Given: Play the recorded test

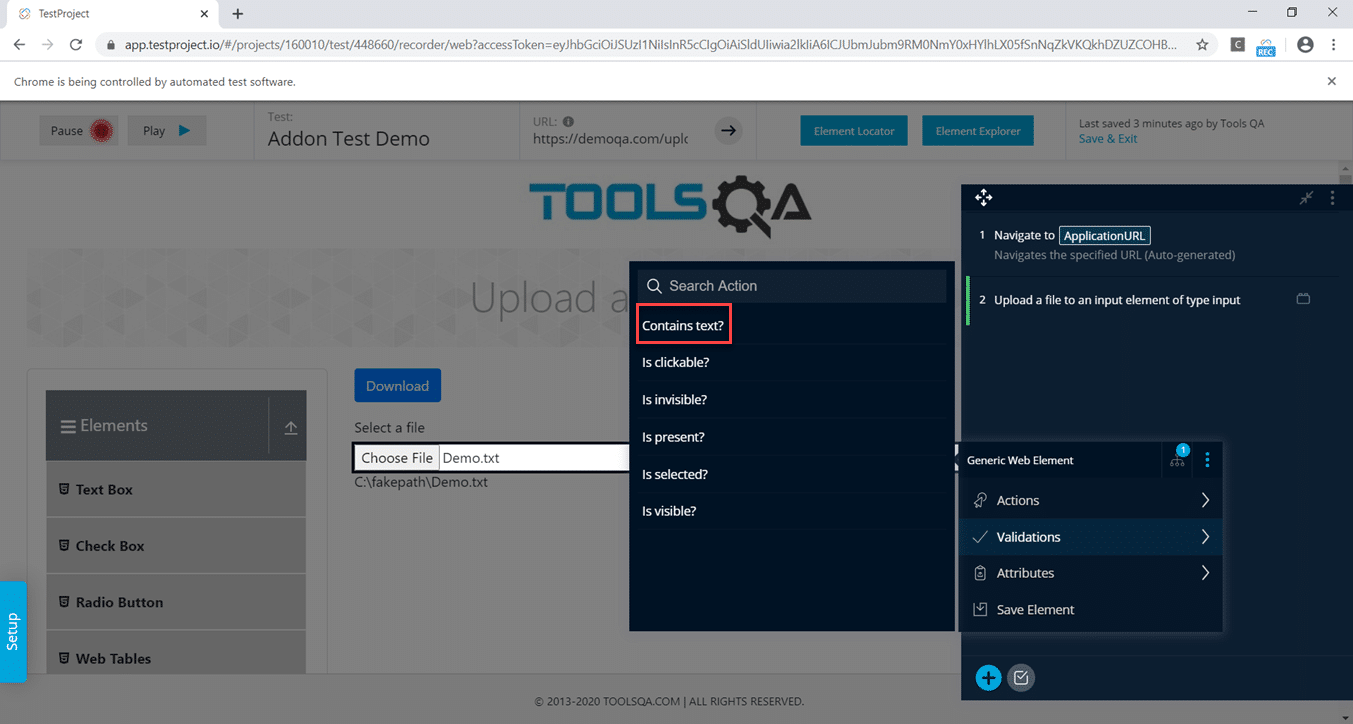Looking at the screenshot, I should [x=167, y=131].
